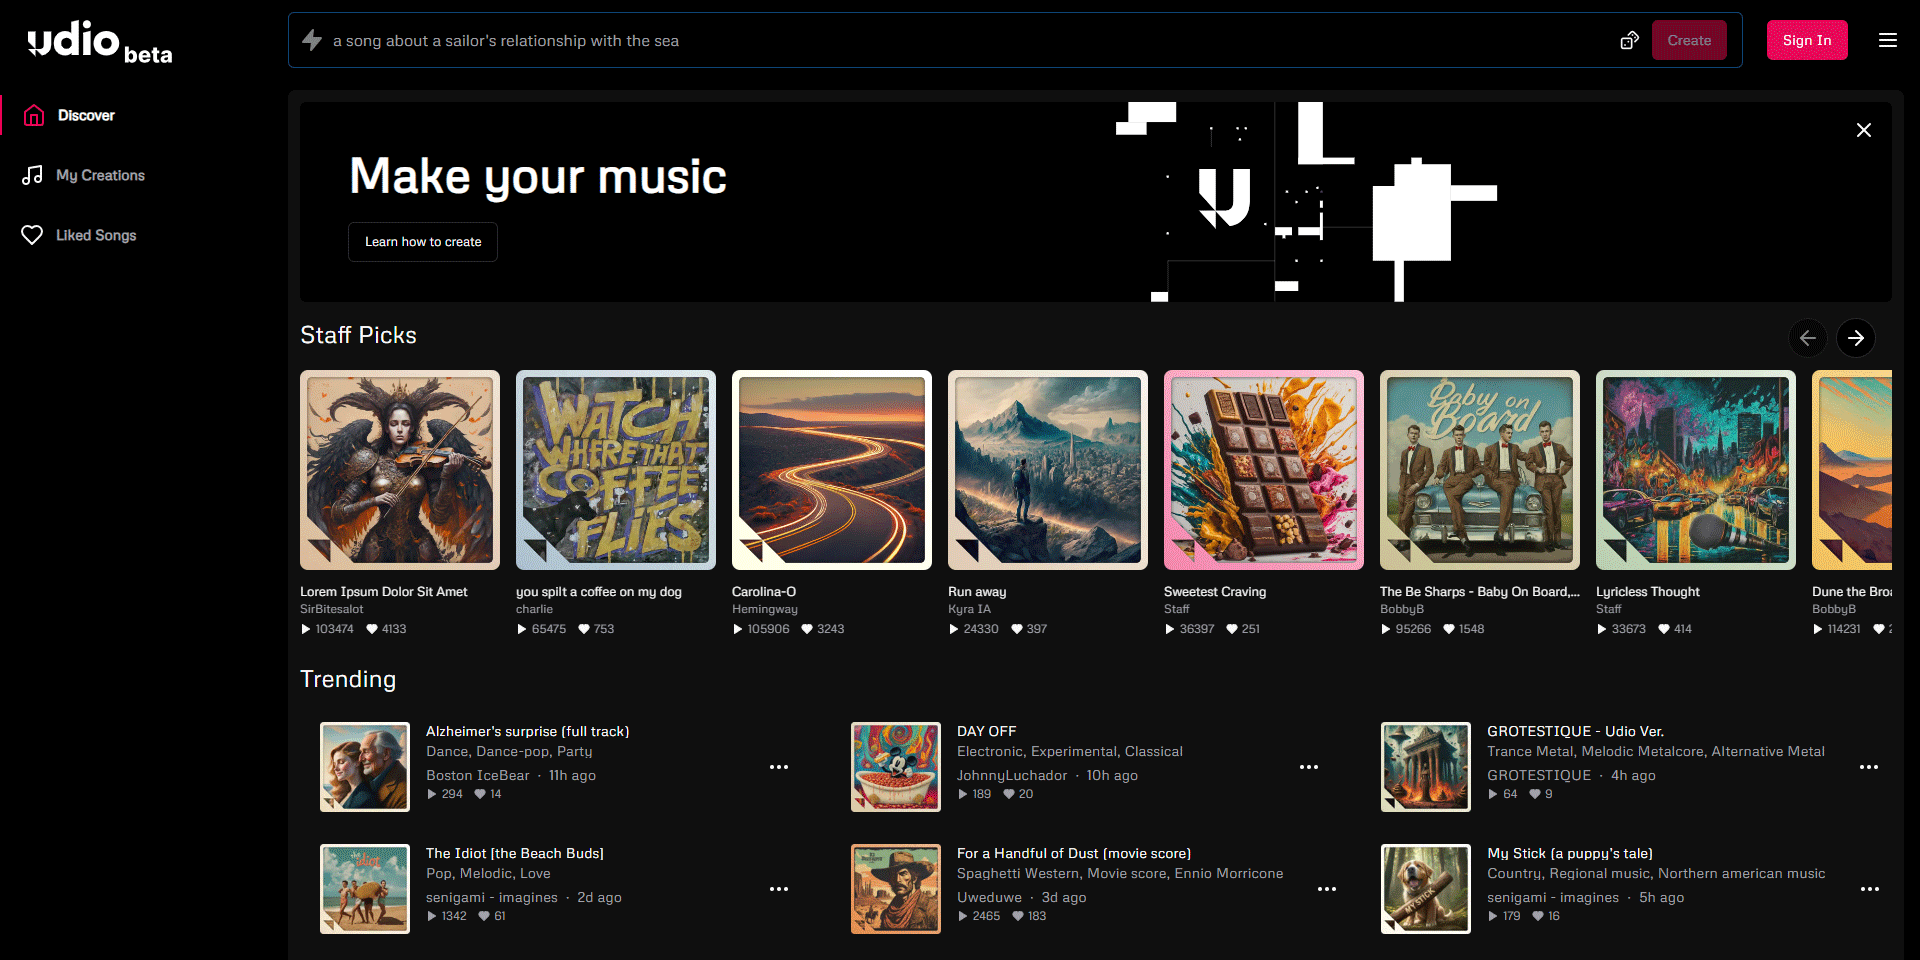Image resolution: width=1920 pixels, height=960 pixels.
Task: Go to previous Staff Picks arrow
Action: point(1807,338)
